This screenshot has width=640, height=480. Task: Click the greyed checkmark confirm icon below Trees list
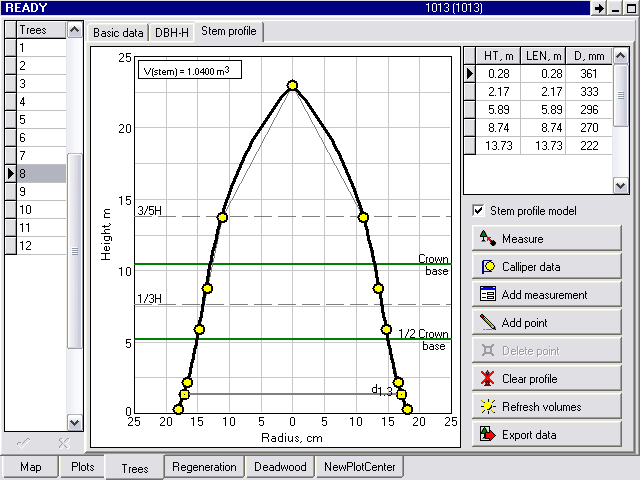click(x=23, y=443)
